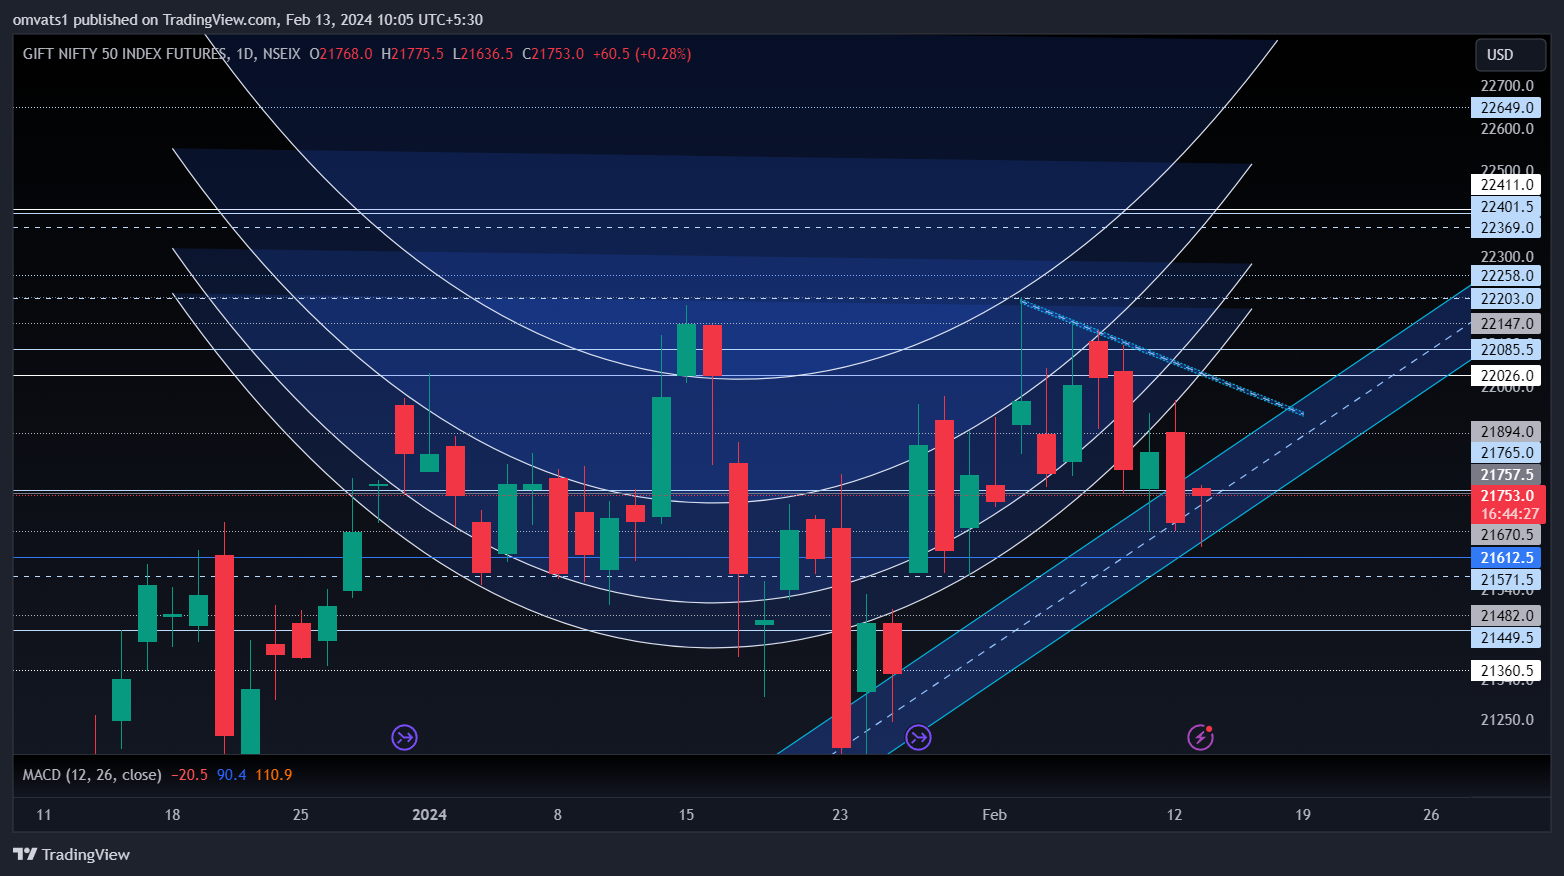1564x876 pixels.
Task: Click the GIFT NIFTY 50 INDEX FUTURES title
Action: tap(124, 54)
